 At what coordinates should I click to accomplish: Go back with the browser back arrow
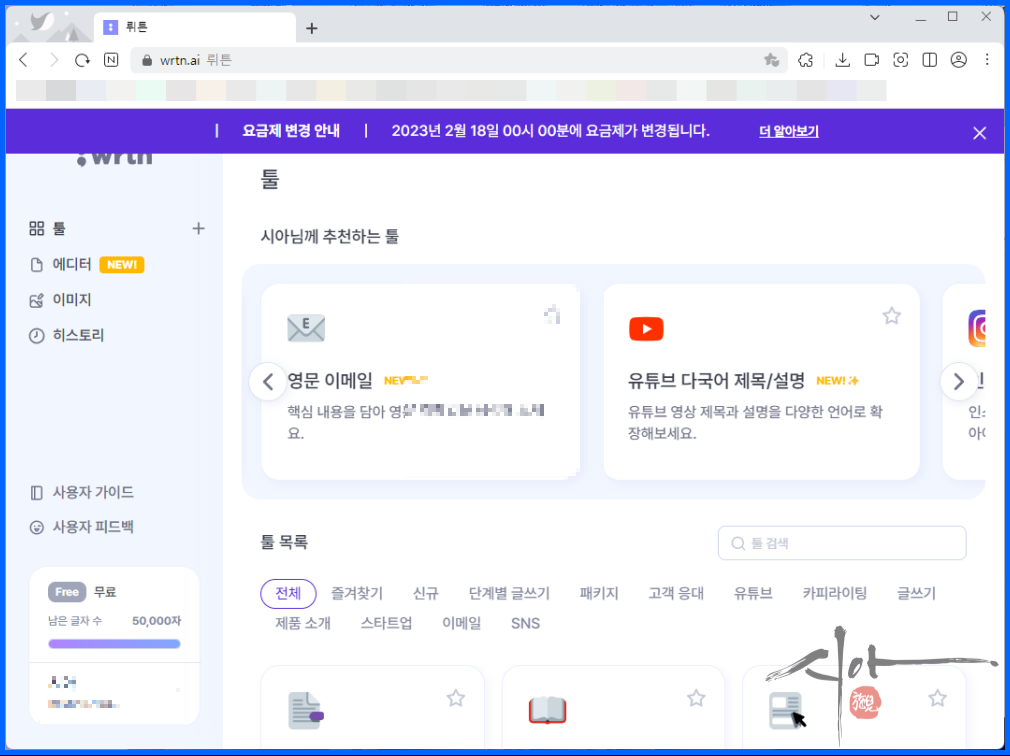pyautogui.click(x=24, y=60)
